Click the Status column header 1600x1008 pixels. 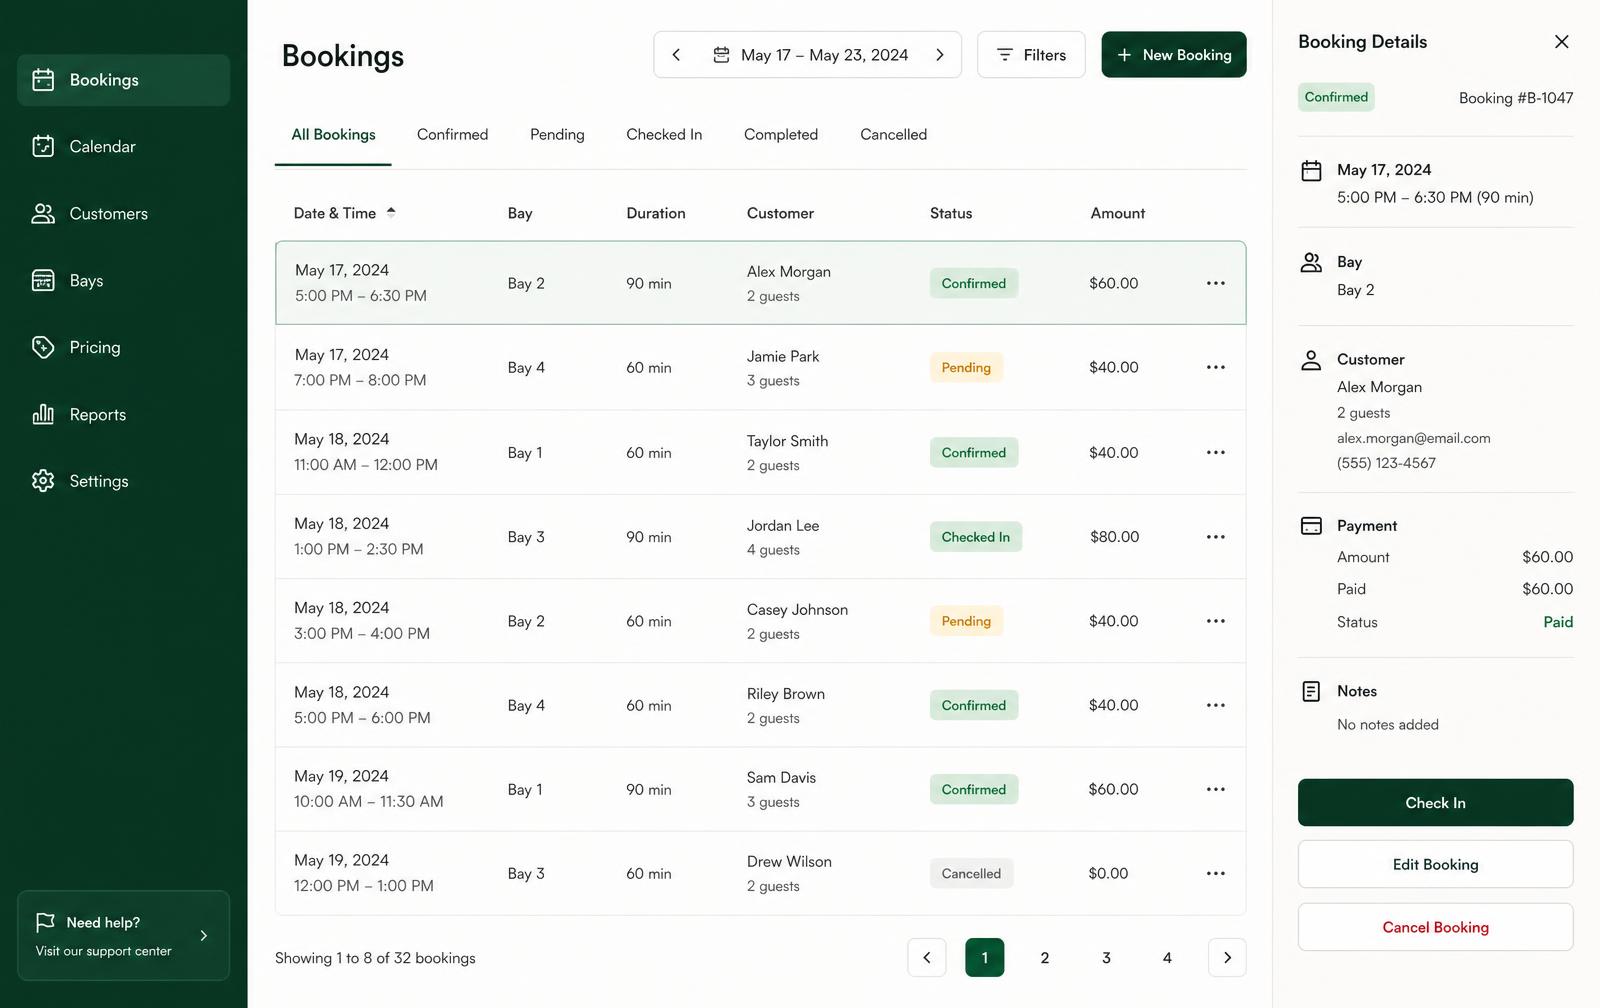pos(951,213)
